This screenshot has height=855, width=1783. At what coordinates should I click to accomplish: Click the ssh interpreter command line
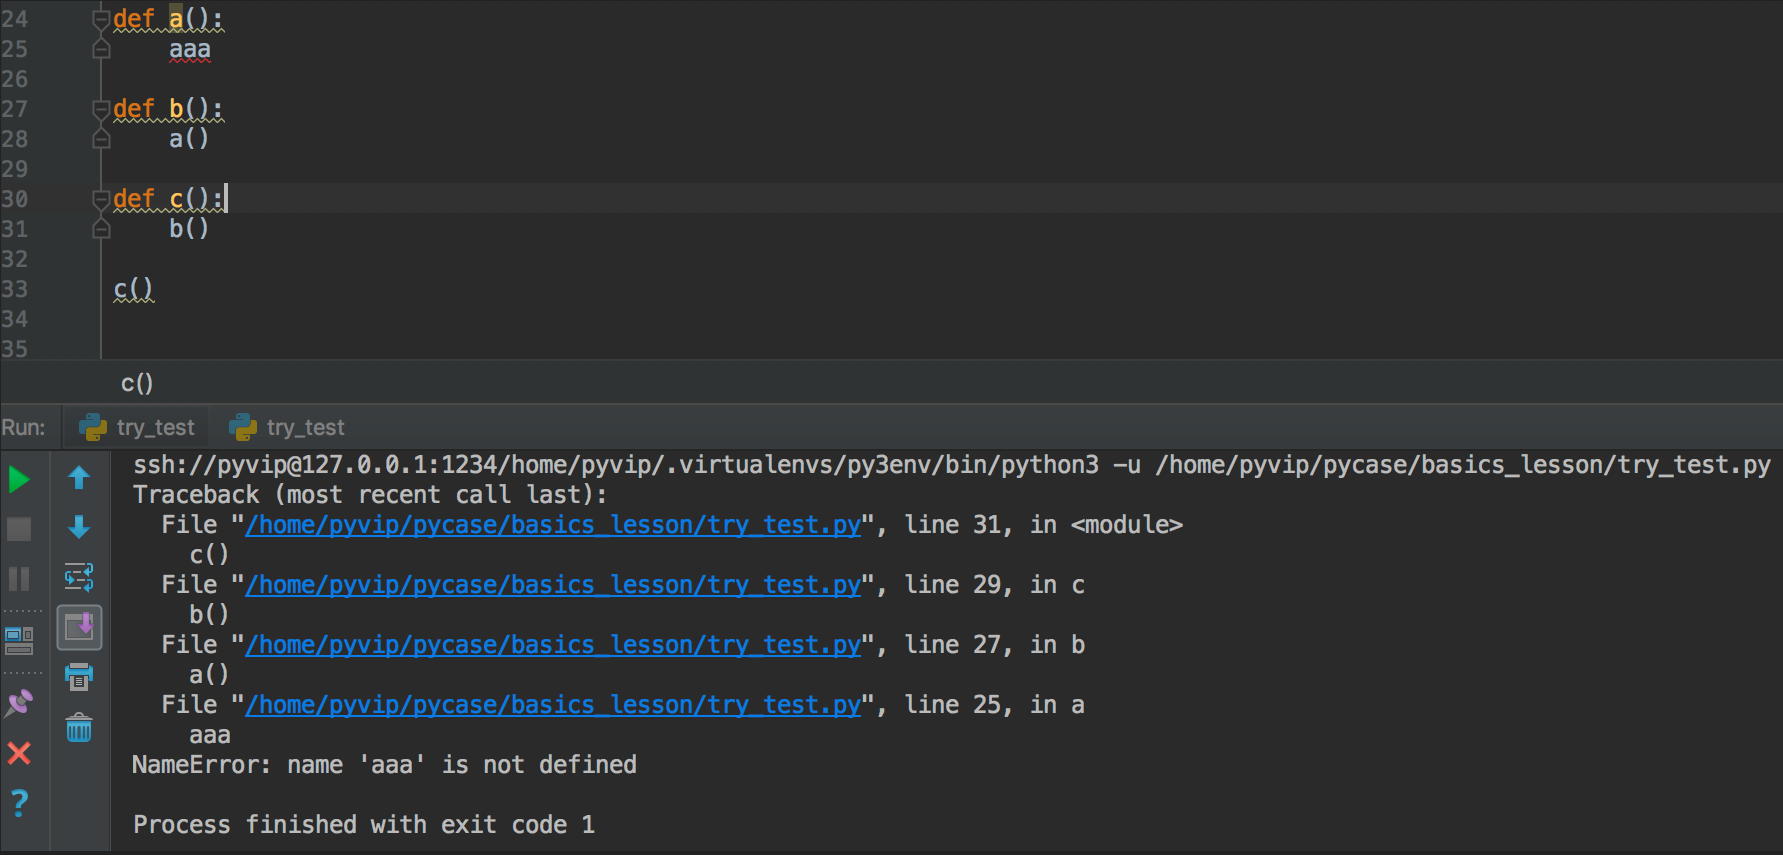(952, 465)
